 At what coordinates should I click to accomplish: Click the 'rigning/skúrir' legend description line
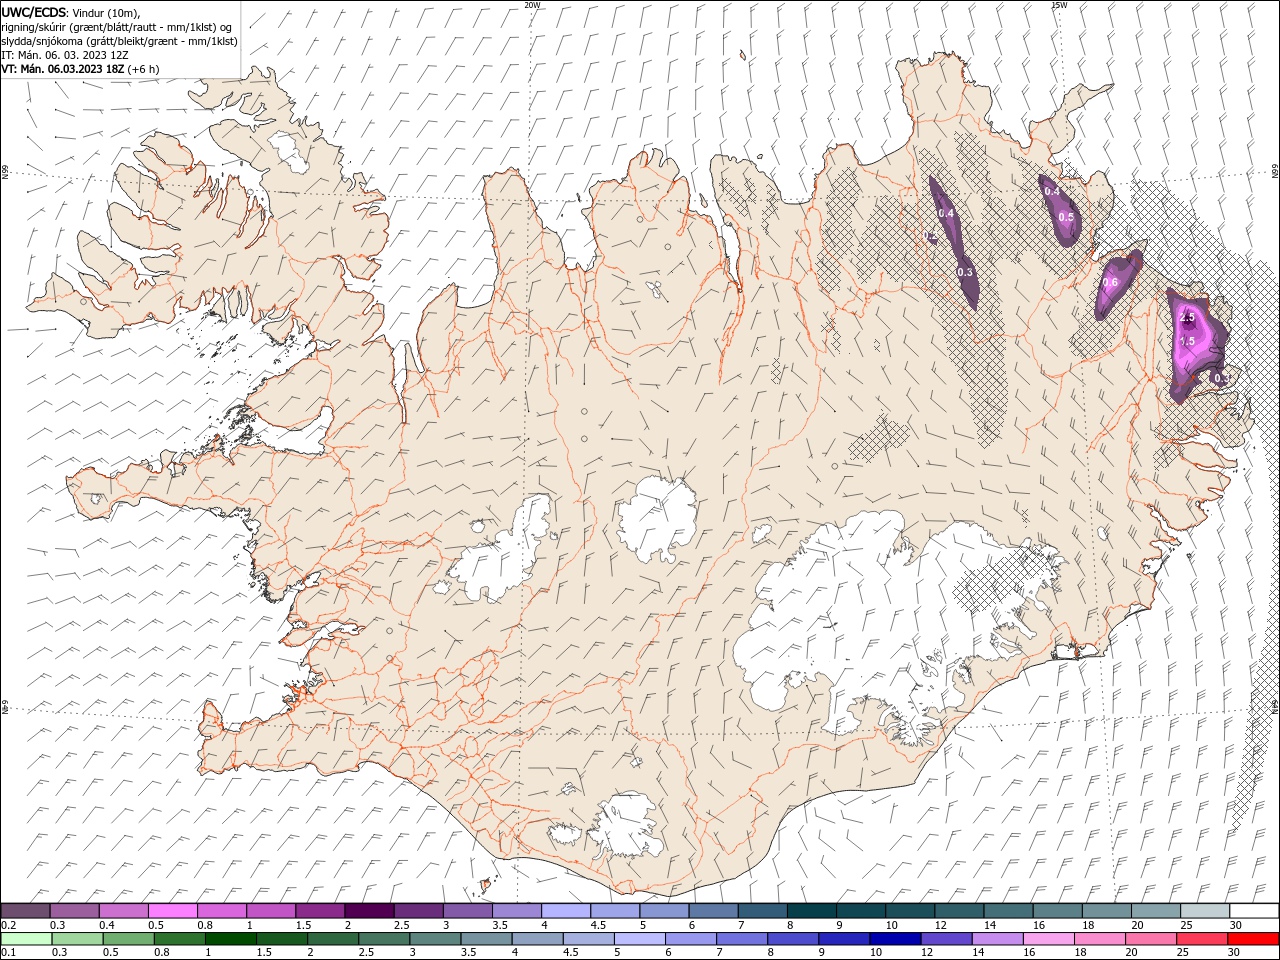(117, 27)
